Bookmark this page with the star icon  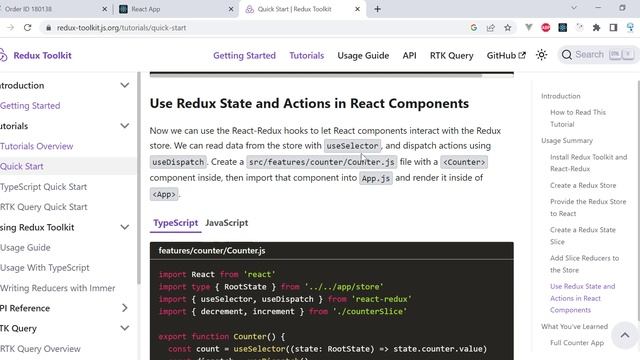[x=508, y=28]
